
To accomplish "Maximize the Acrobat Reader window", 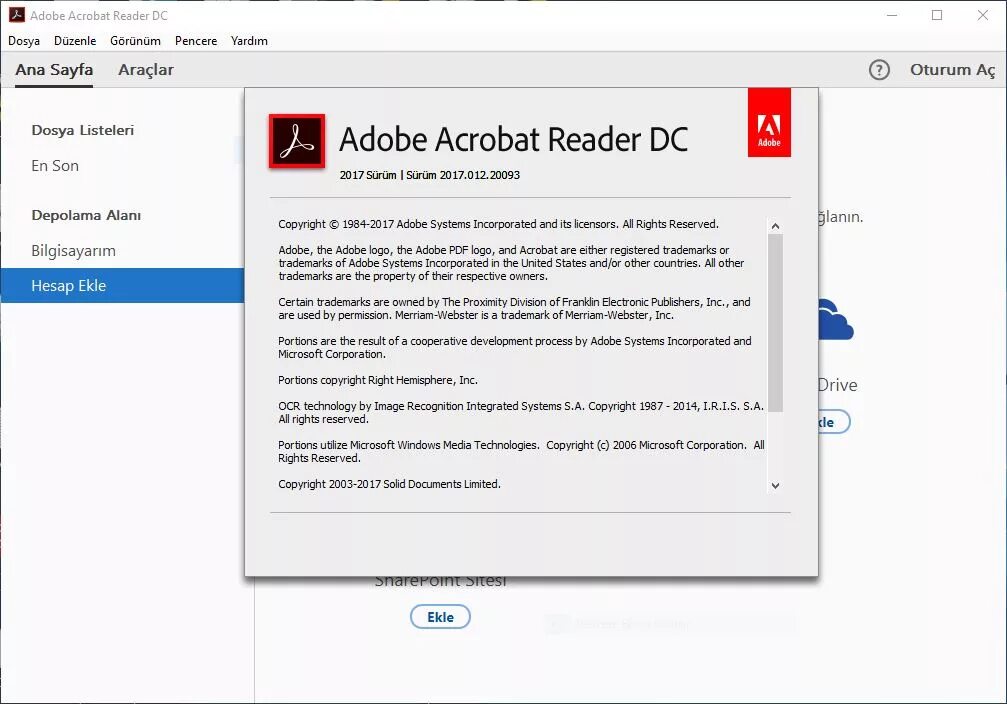I will coord(937,15).
